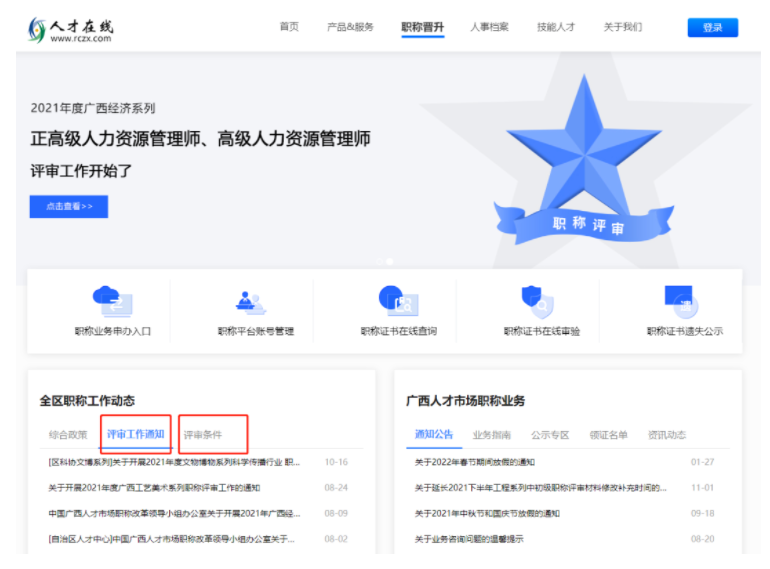Click the 职称证书遗失公示 icon

pos(683,300)
